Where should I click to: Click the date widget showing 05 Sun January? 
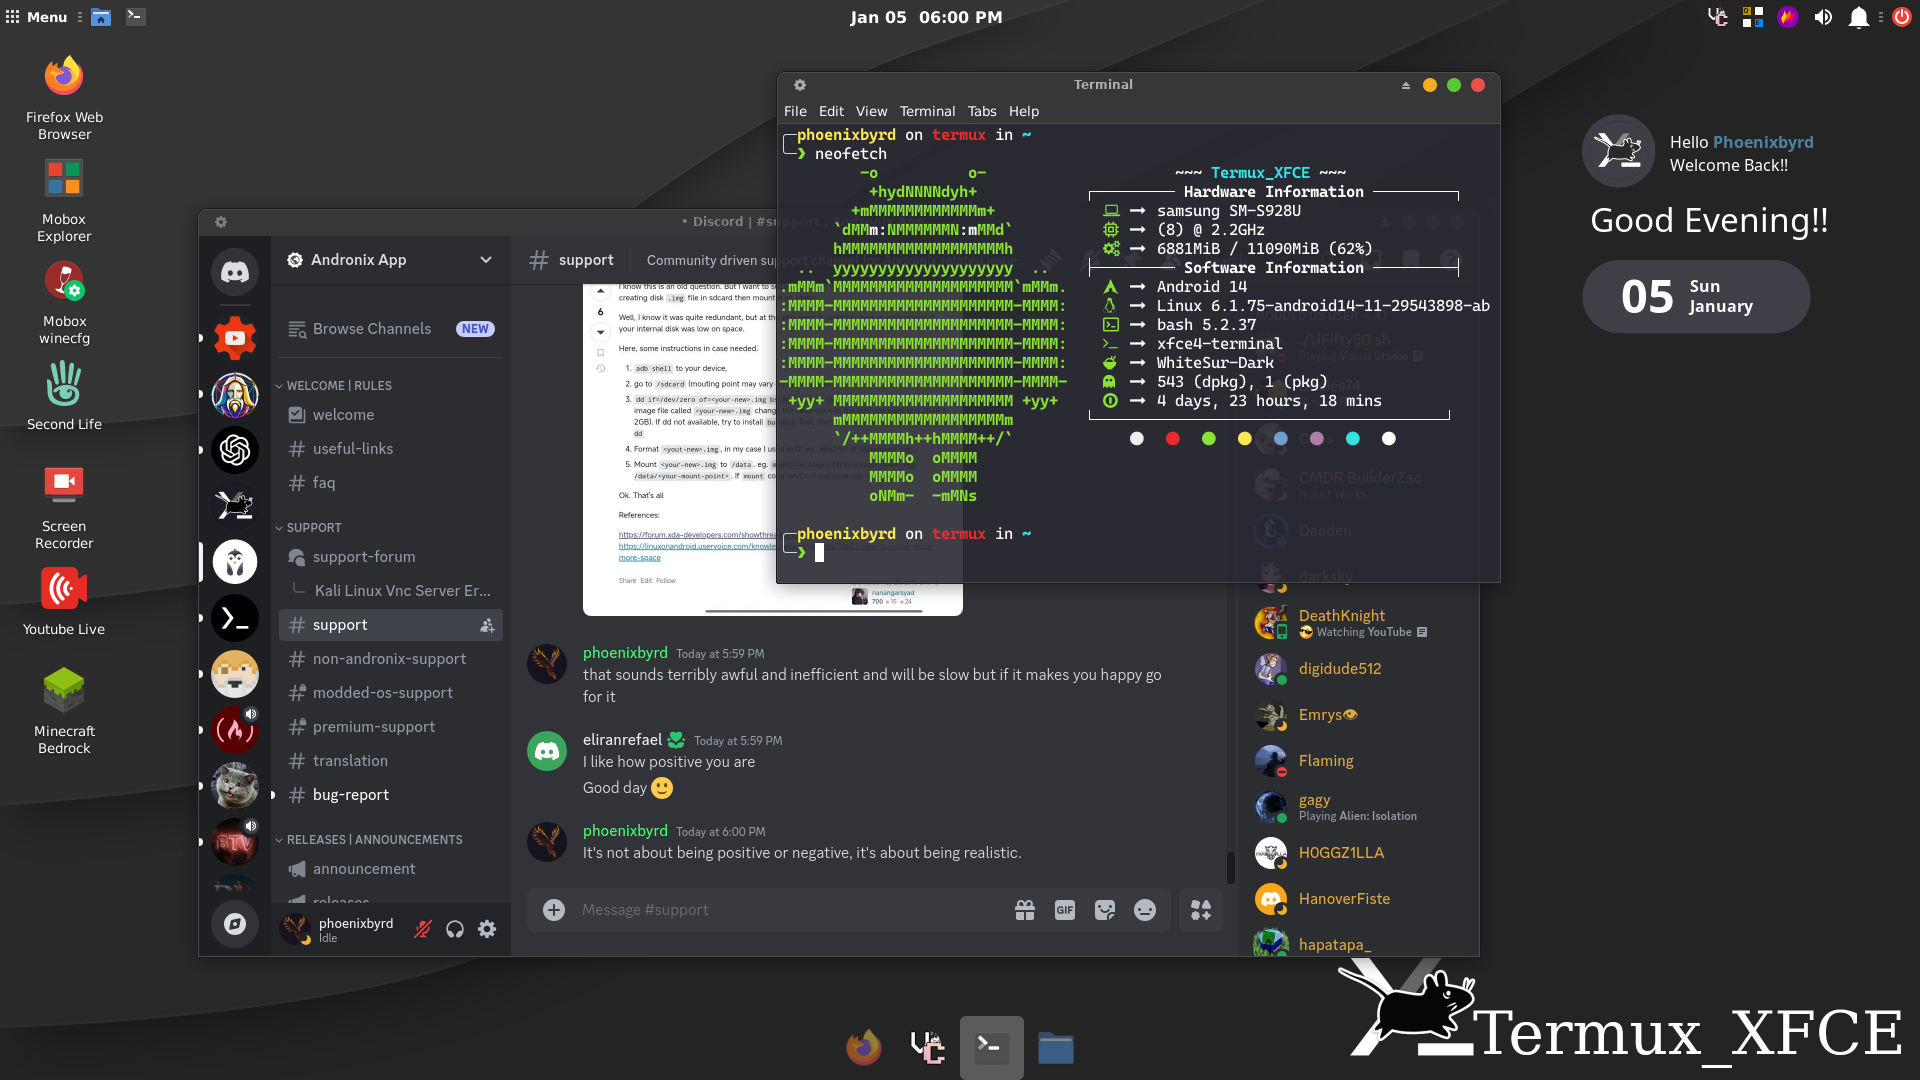pos(1696,297)
